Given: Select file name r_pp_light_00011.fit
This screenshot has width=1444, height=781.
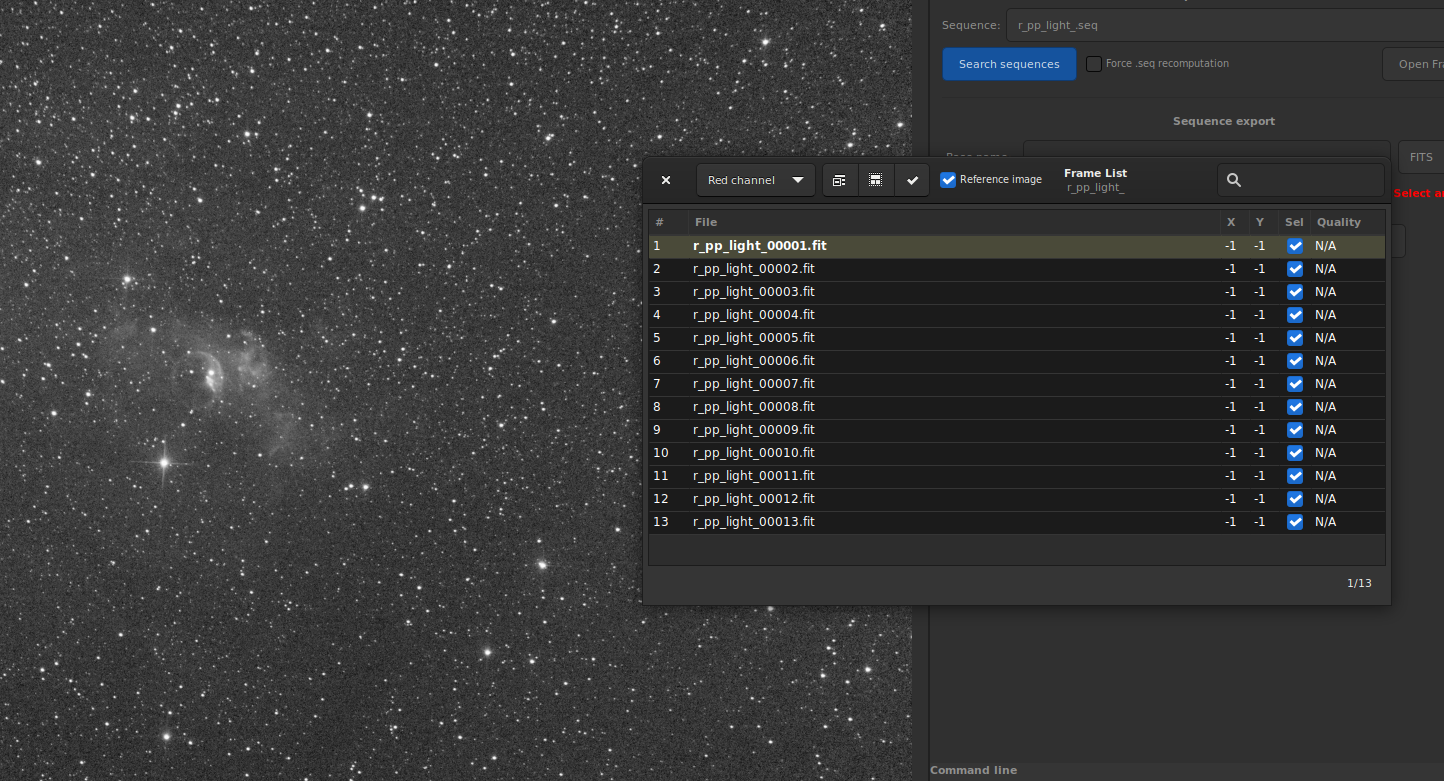Looking at the screenshot, I should tap(754, 476).
